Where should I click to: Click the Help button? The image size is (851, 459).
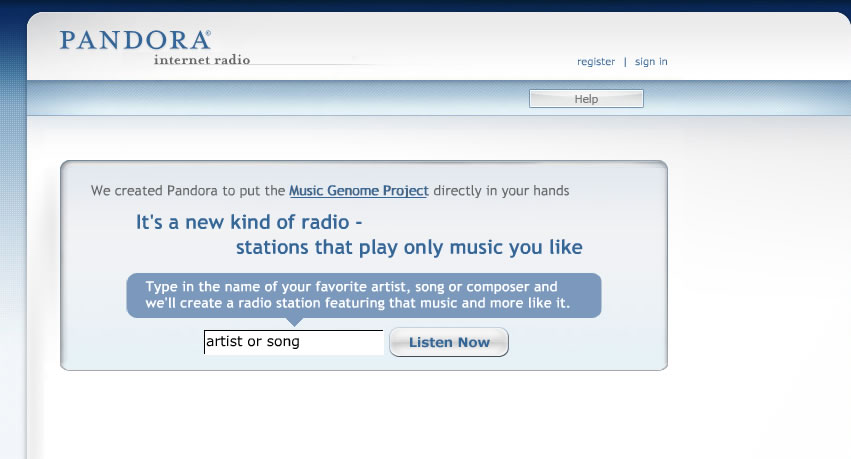coord(586,99)
